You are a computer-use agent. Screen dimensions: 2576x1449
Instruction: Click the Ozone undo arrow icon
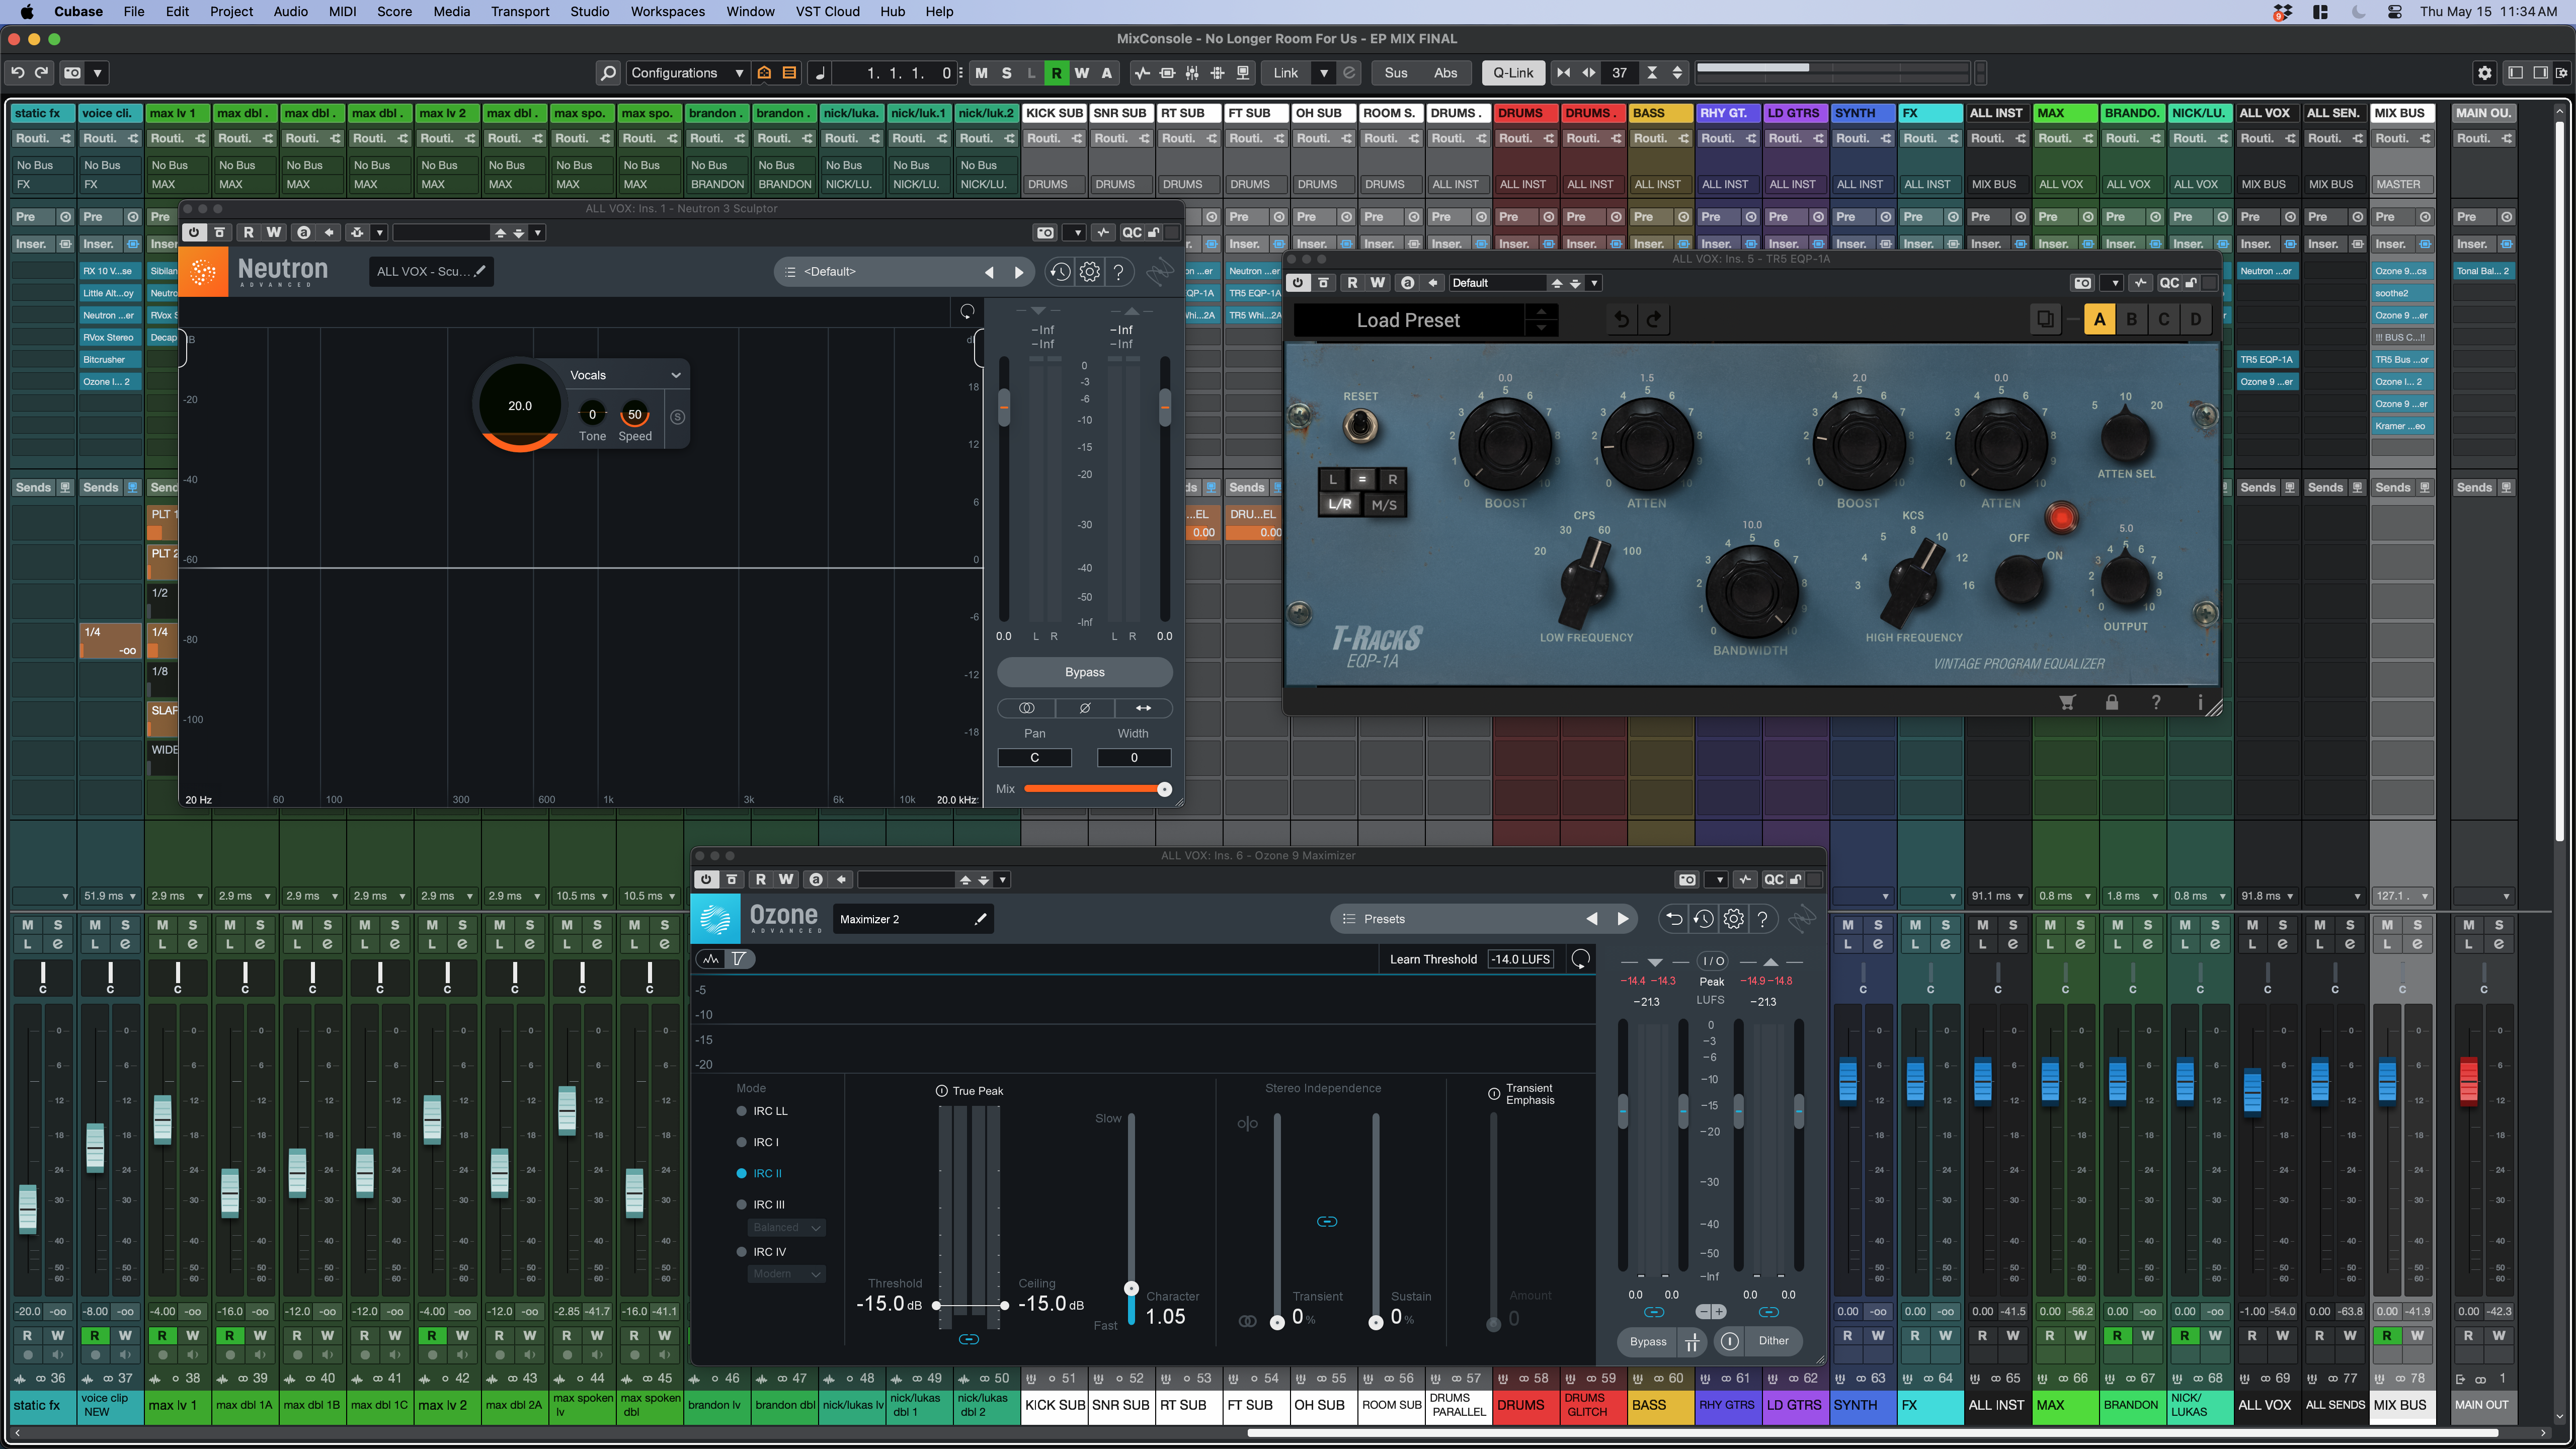coord(1674,918)
